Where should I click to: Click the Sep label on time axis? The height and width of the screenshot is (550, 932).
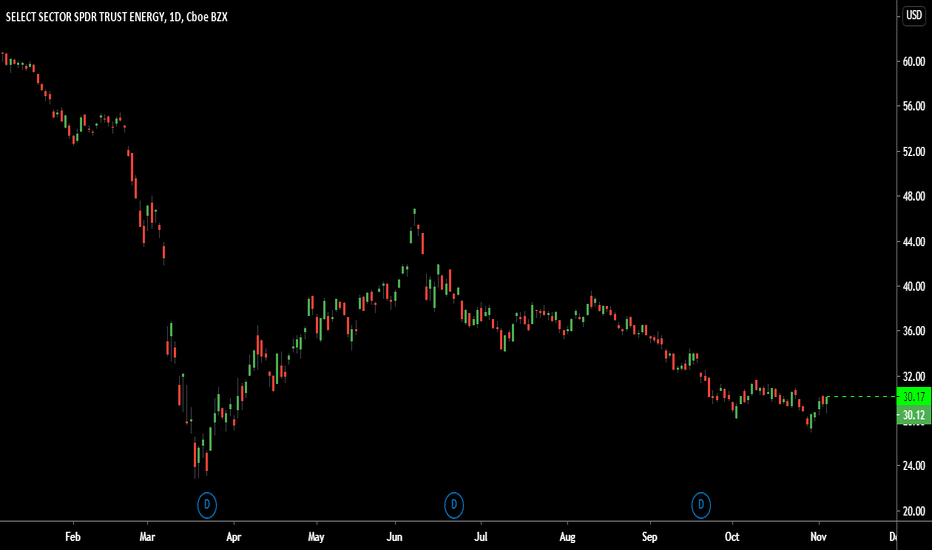pos(650,537)
